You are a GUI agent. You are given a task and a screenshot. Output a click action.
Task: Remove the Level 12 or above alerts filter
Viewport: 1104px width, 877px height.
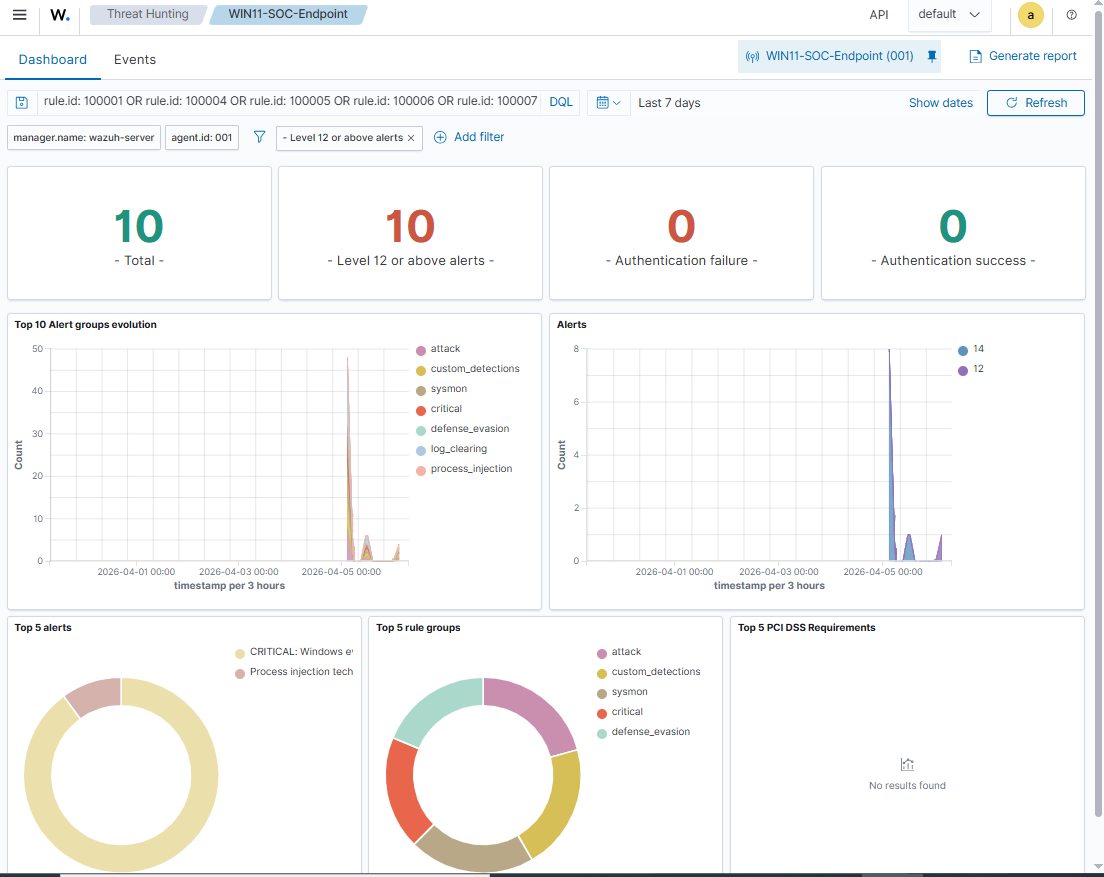(x=409, y=137)
